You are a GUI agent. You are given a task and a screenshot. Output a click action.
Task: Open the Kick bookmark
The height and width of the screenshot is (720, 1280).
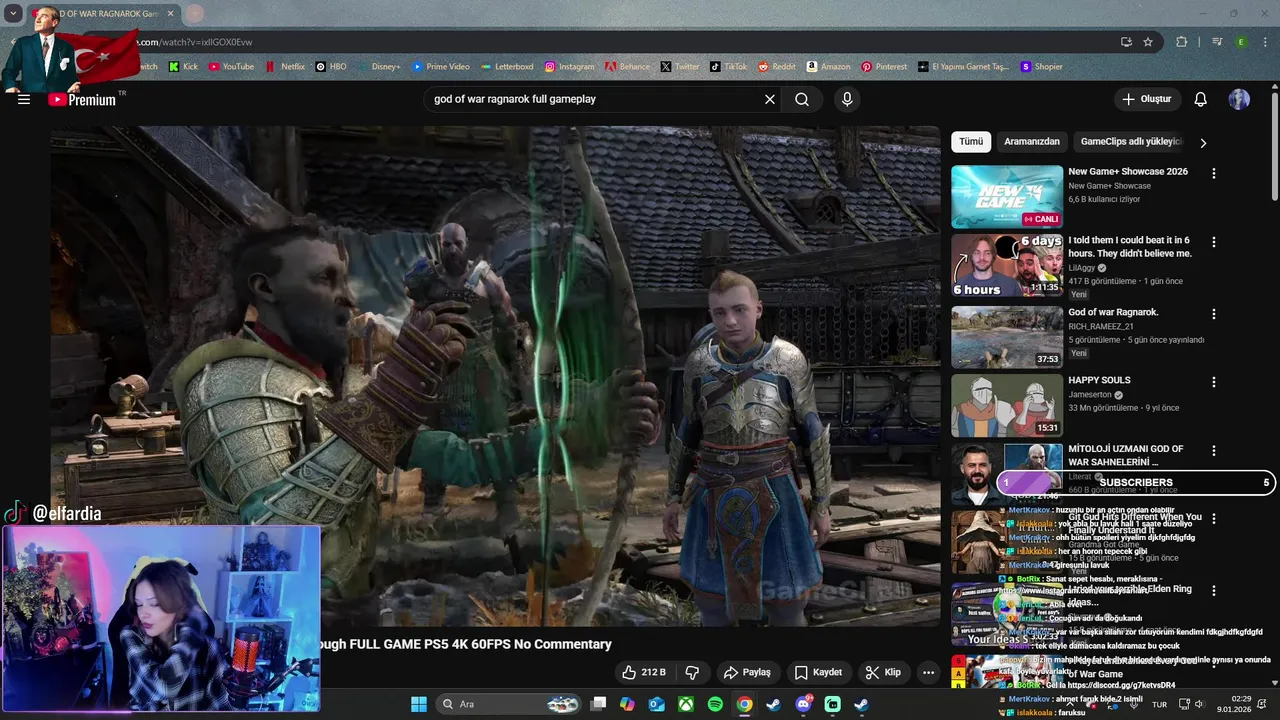coord(183,67)
